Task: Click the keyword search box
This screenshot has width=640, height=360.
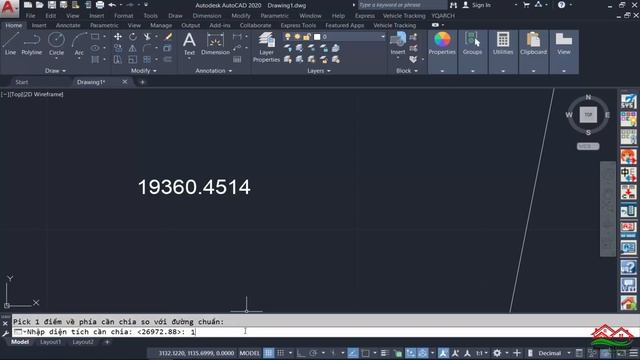Action: point(402,5)
